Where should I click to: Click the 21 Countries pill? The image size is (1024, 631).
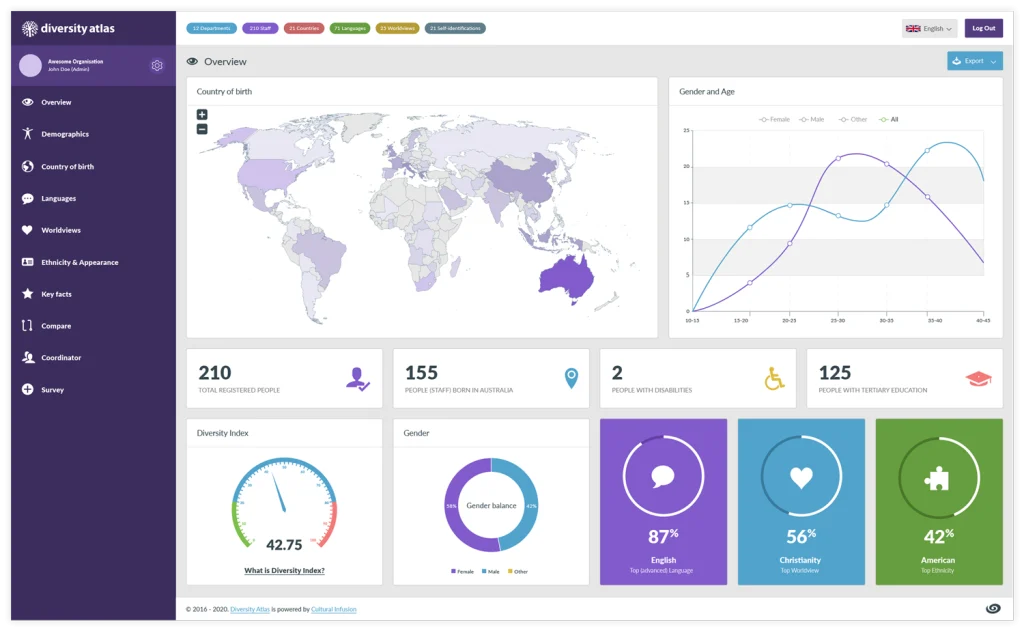pyautogui.click(x=304, y=28)
